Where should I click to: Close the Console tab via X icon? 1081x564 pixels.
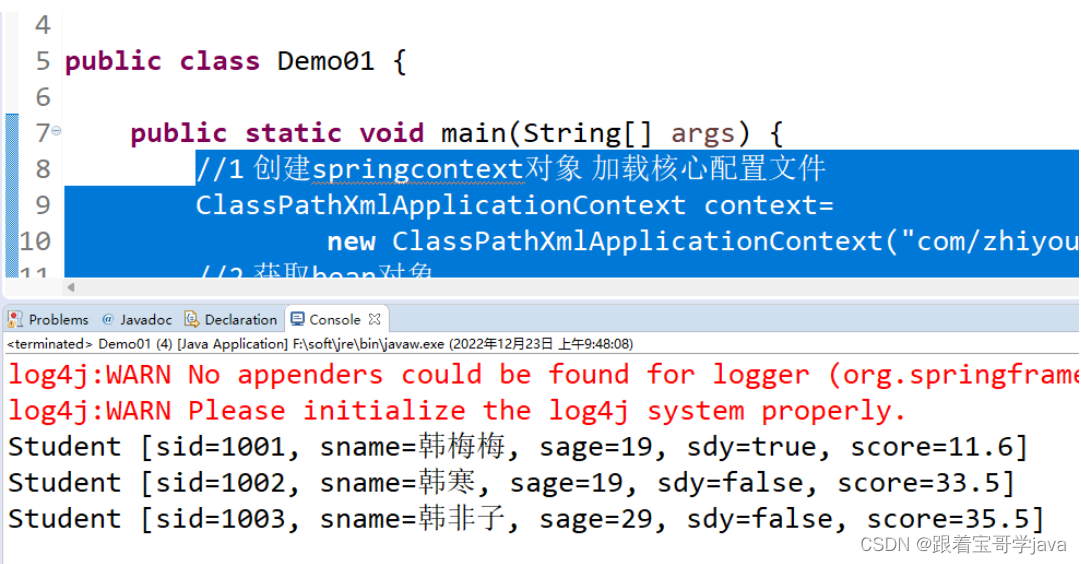click(374, 319)
